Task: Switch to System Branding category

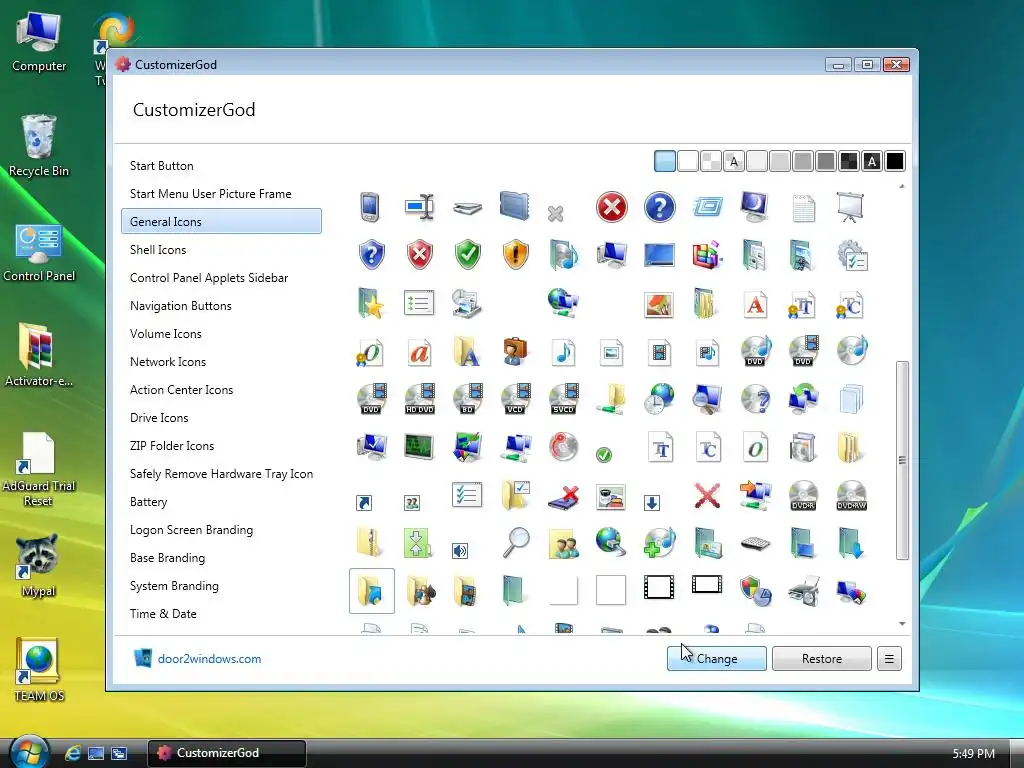Action: point(174,586)
